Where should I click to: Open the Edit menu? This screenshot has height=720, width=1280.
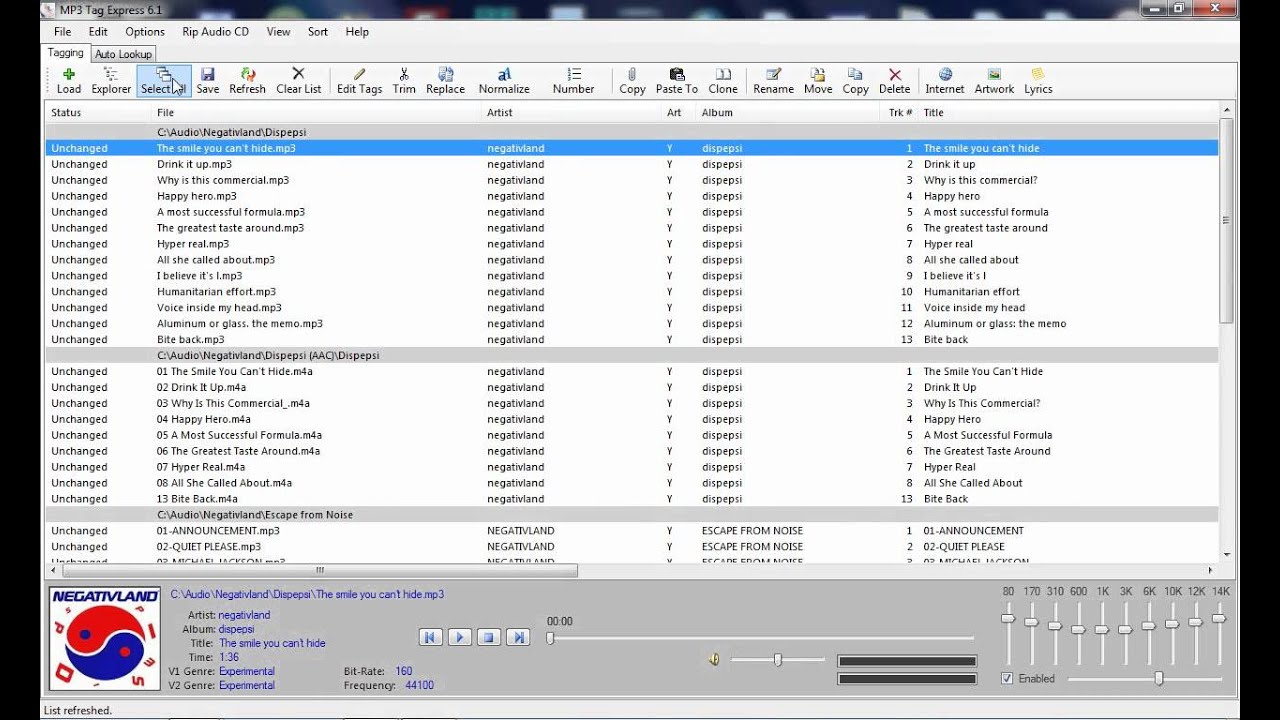[x=98, y=32]
